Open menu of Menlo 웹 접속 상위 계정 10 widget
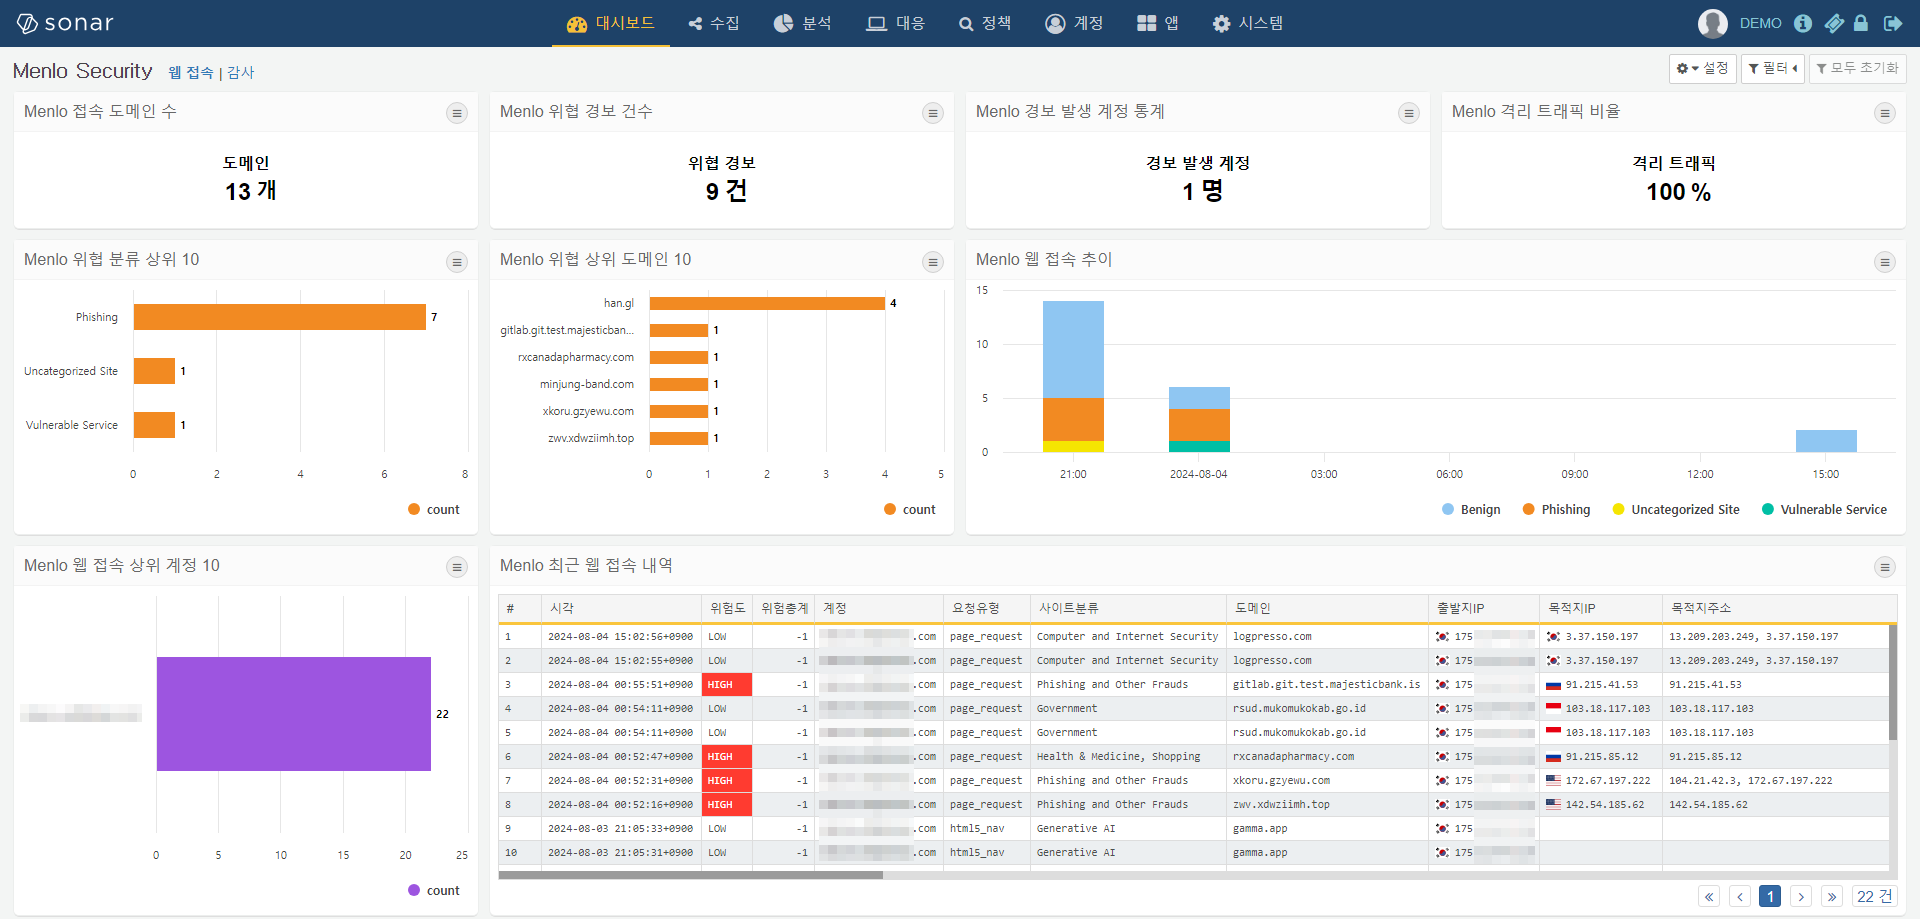The image size is (1920, 919). pyautogui.click(x=457, y=567)
